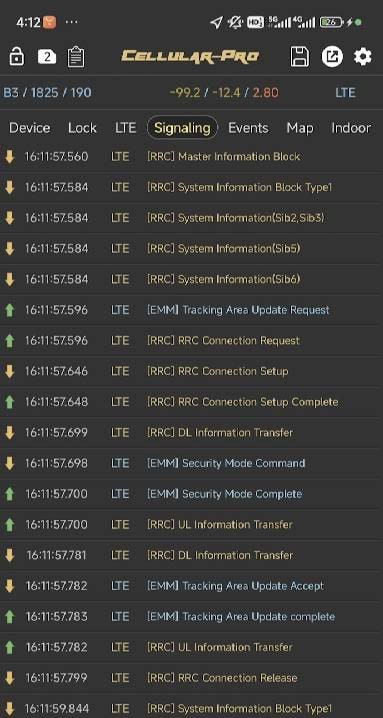Tap the three-dots notification overflow
The image size is (383, 718).
[x=71, y=22]
